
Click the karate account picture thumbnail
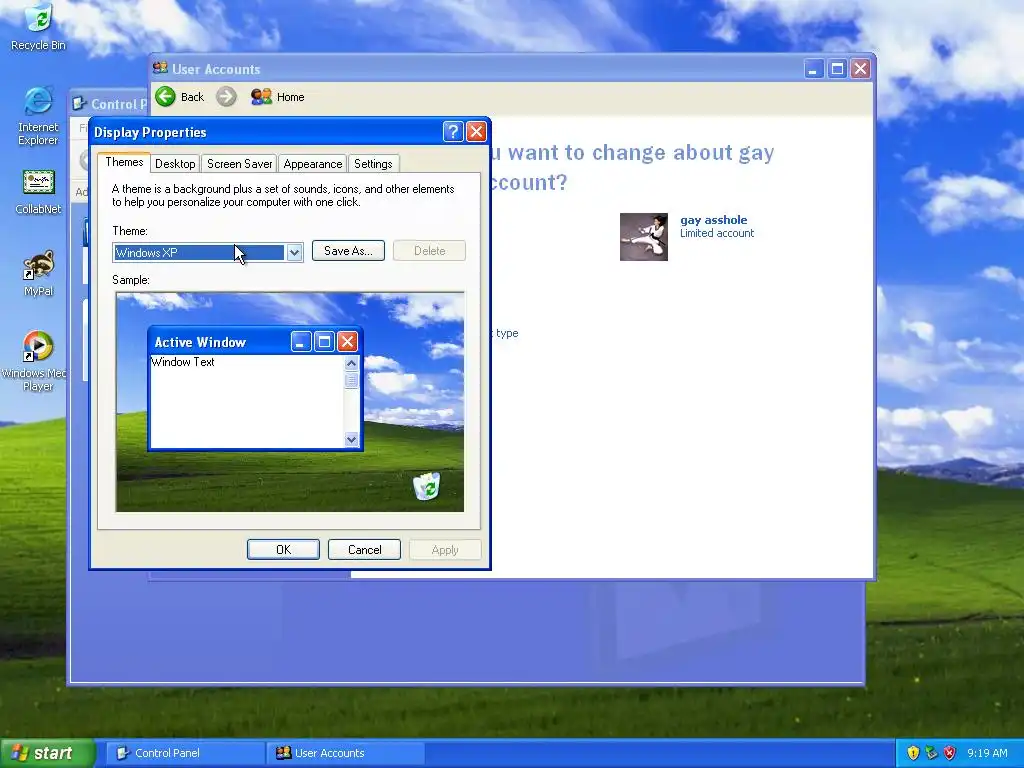[x=643, y=236]
